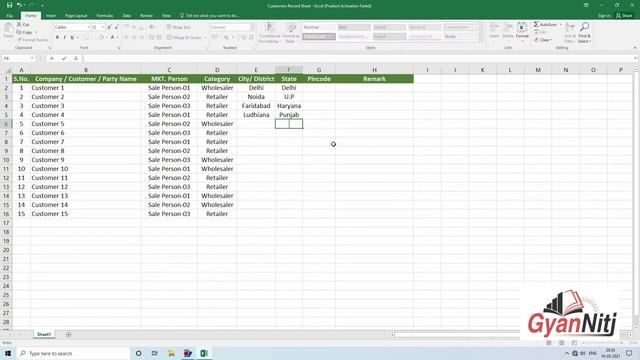The width and height of the screenshot is (640, 360).
Task: Expand the Undo history dropdown
Action: (24, 5)
